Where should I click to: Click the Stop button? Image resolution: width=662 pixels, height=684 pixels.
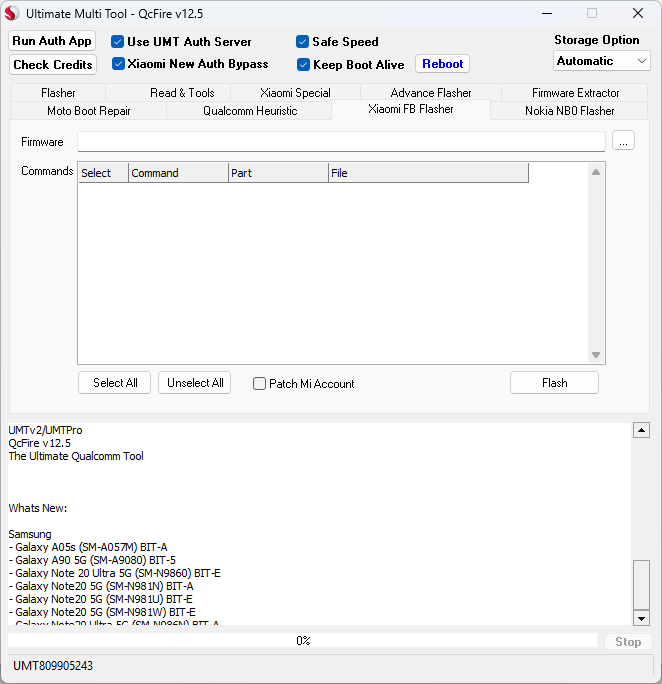(x=628, y=642)
